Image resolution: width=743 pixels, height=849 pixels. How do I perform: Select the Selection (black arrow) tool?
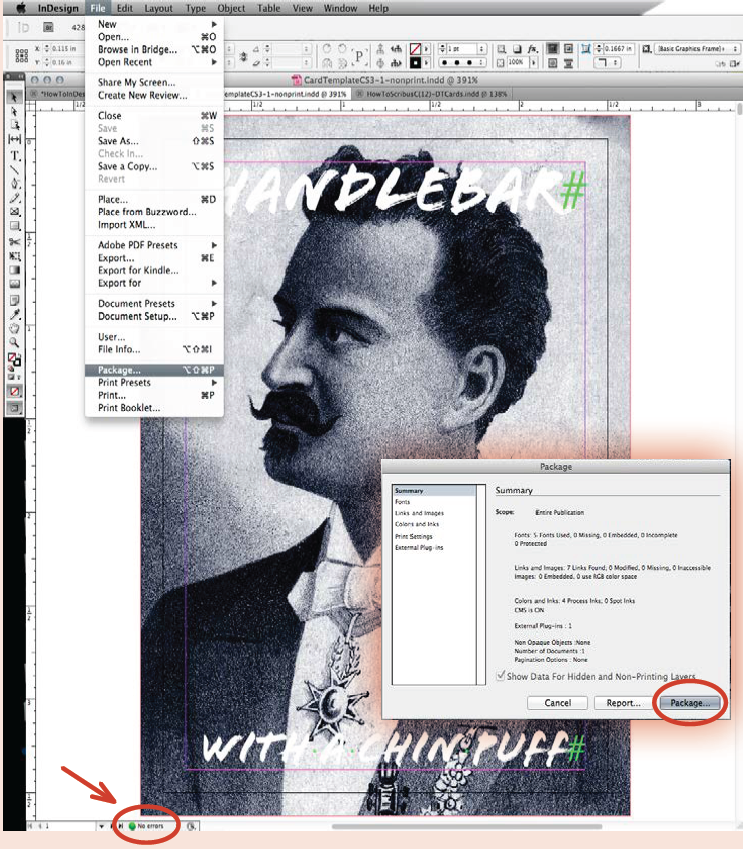pos(15,96)
